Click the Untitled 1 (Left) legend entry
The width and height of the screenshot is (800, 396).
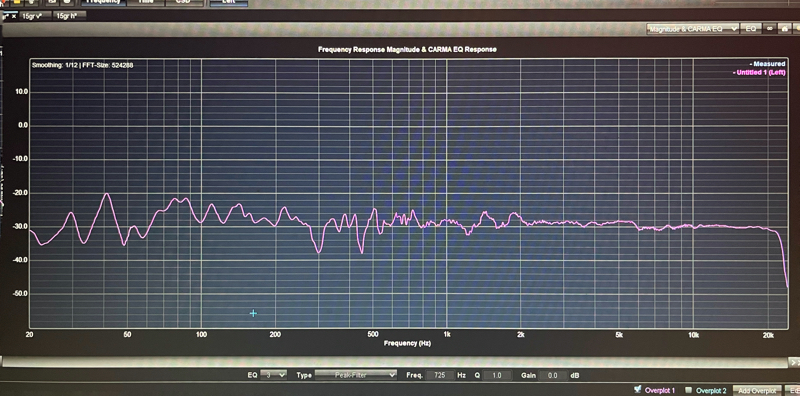coord(759,72)
